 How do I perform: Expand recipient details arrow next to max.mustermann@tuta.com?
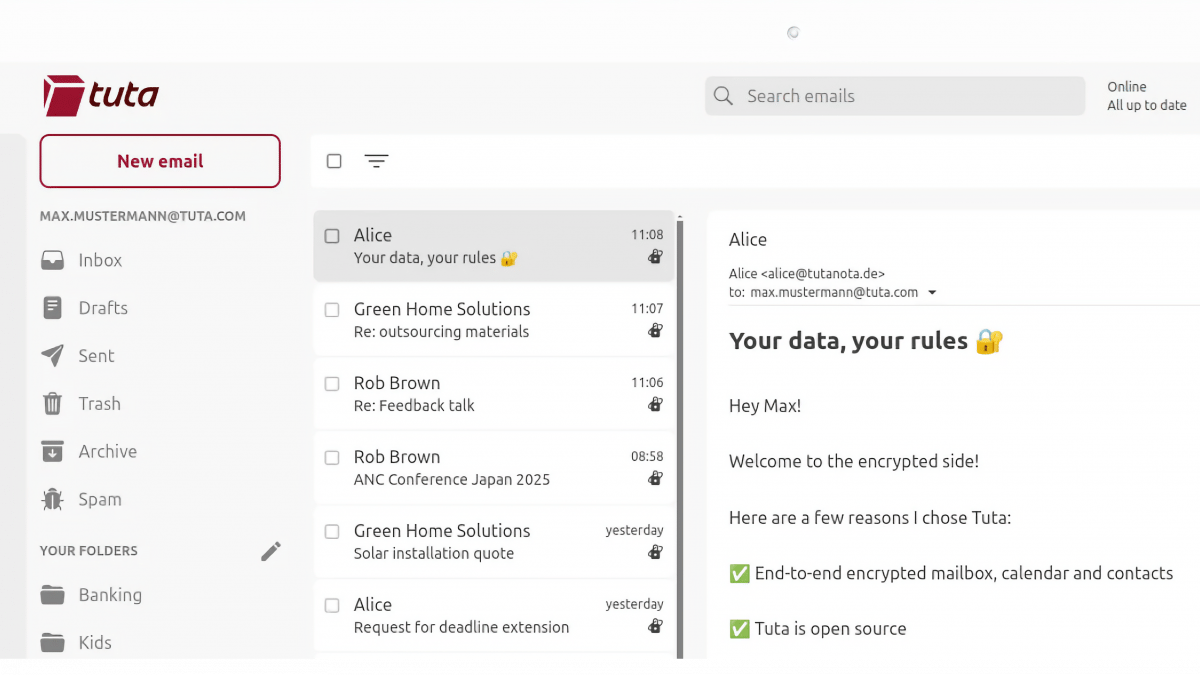tap(932, 293)
